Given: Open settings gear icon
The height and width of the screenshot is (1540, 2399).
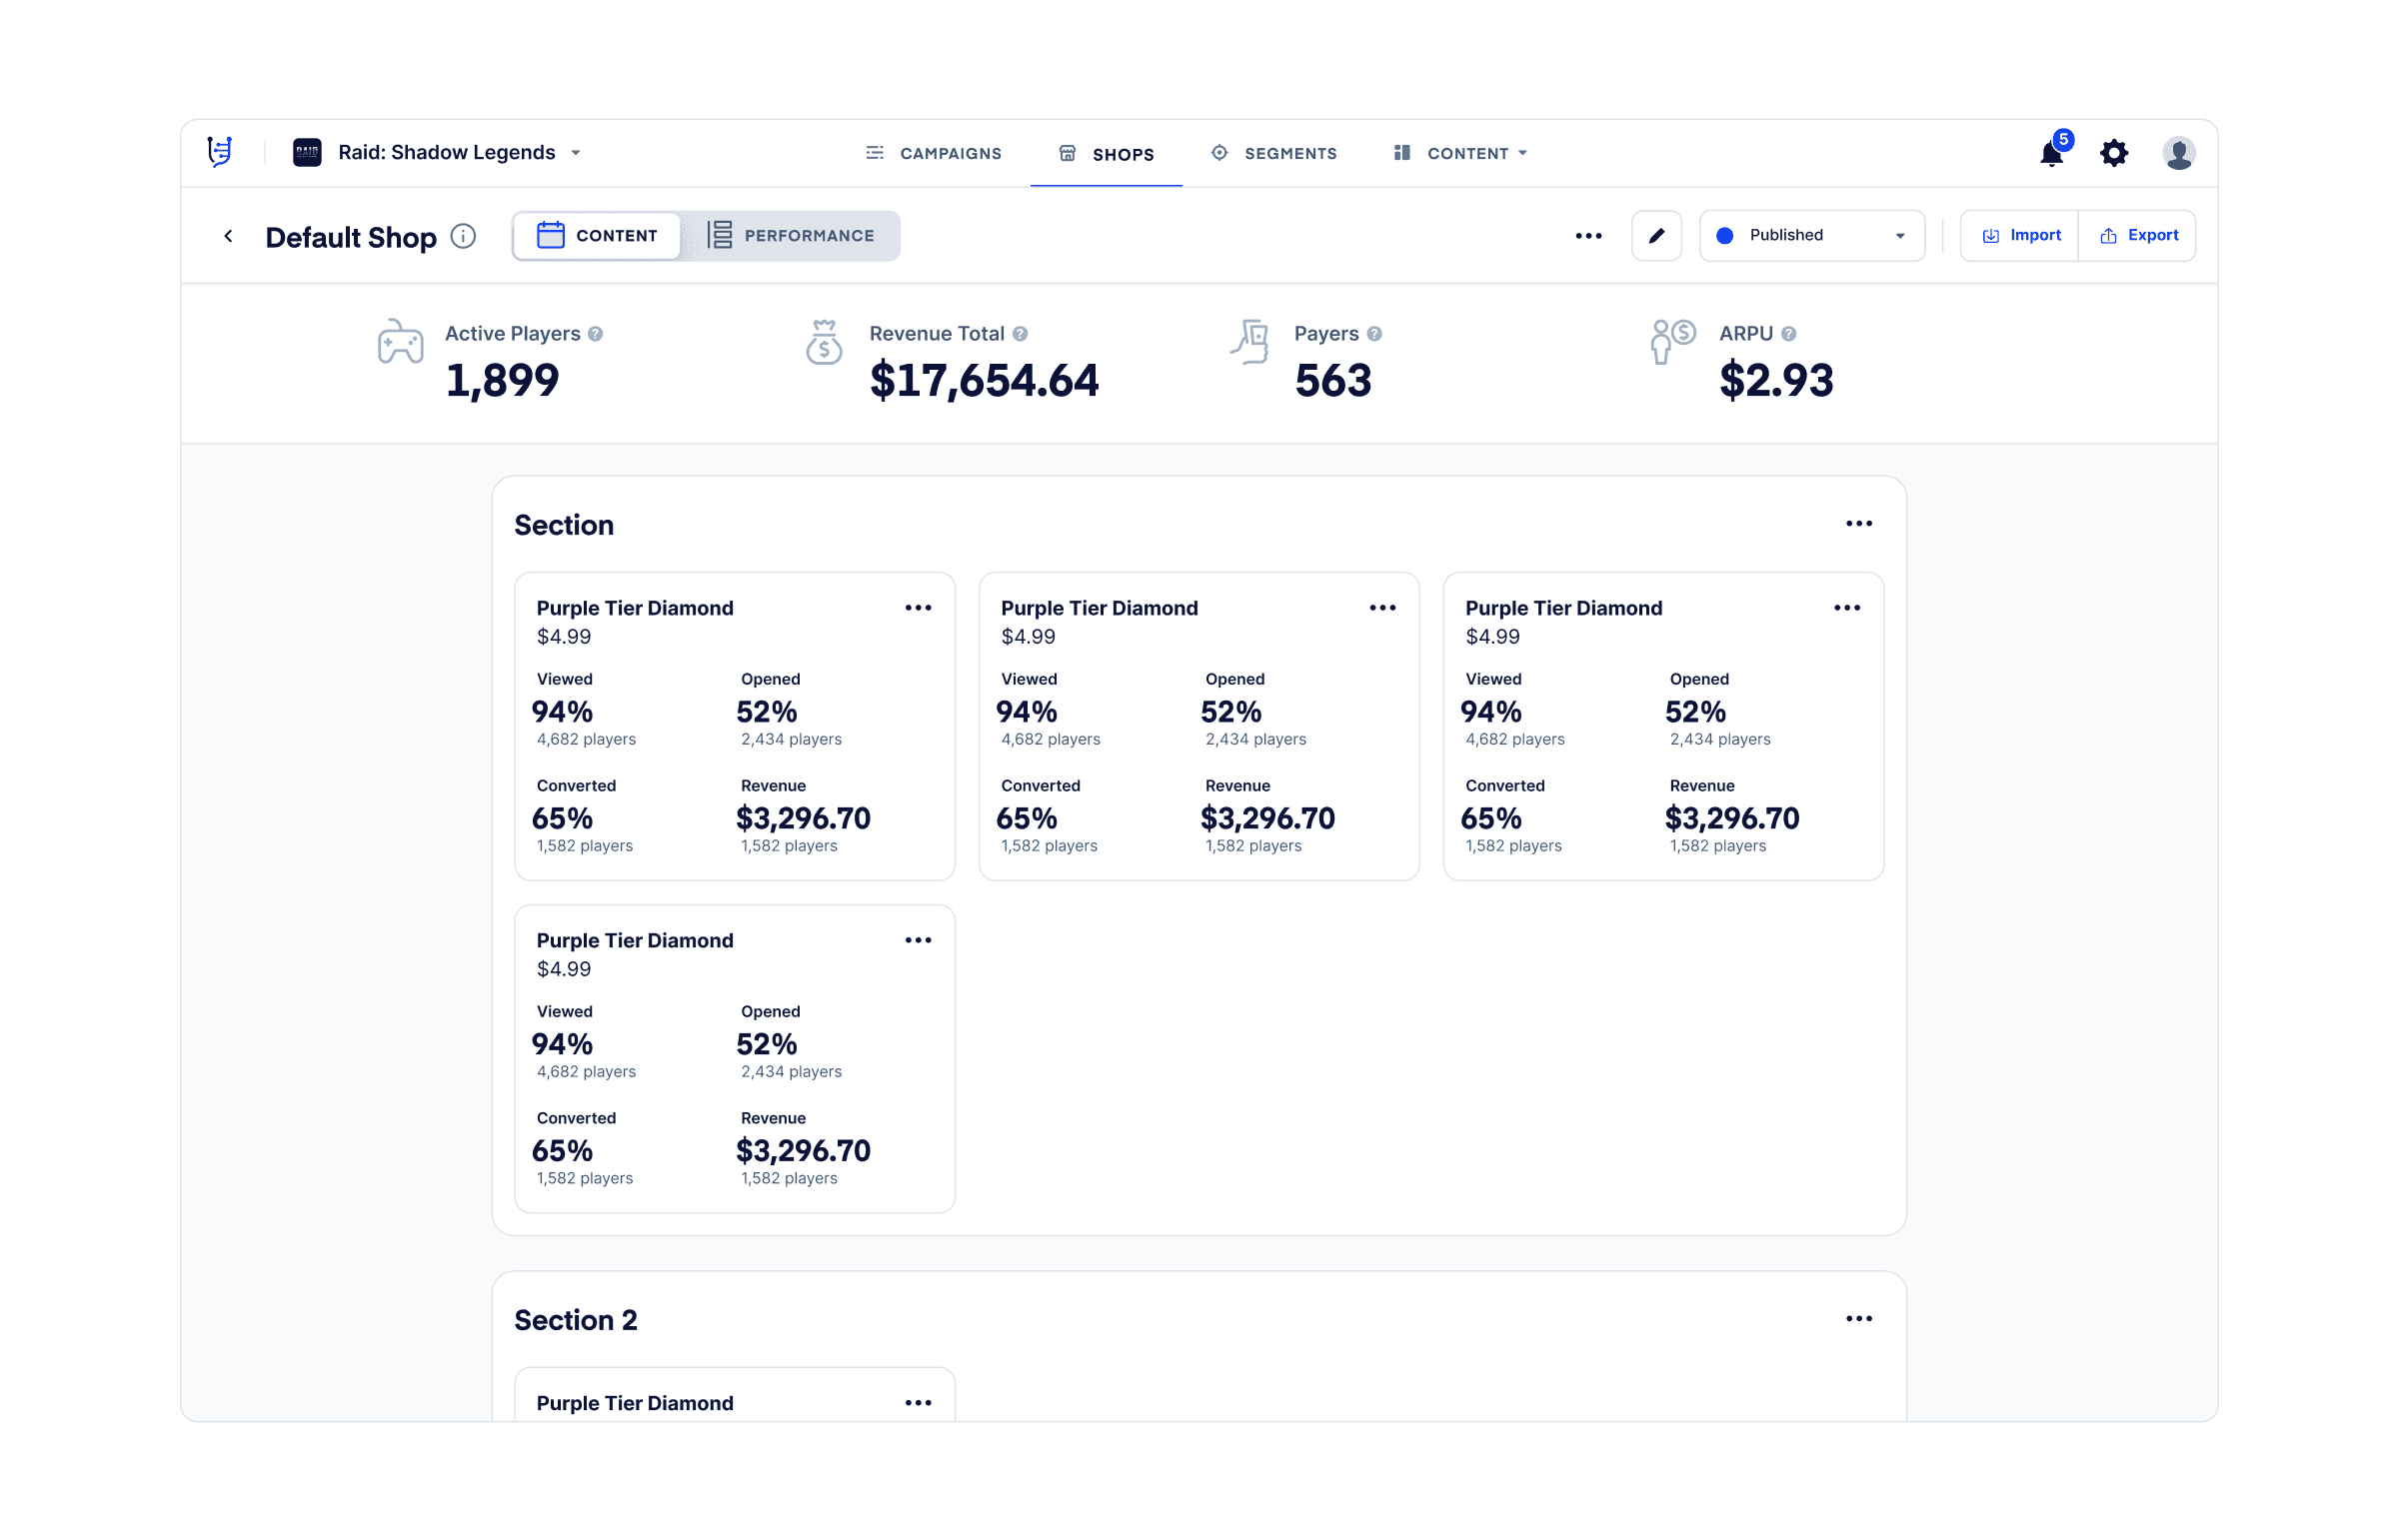Looking at the screenshot, I should point(2113,153).
